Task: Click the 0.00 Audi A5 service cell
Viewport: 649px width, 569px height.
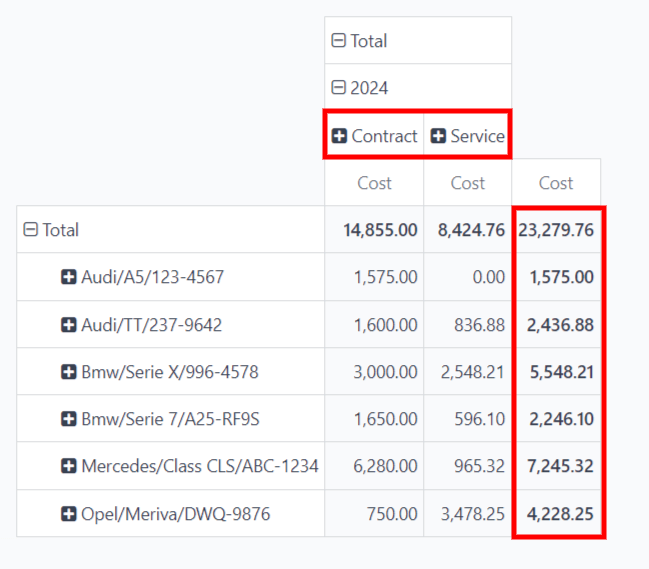Action: 488,277
